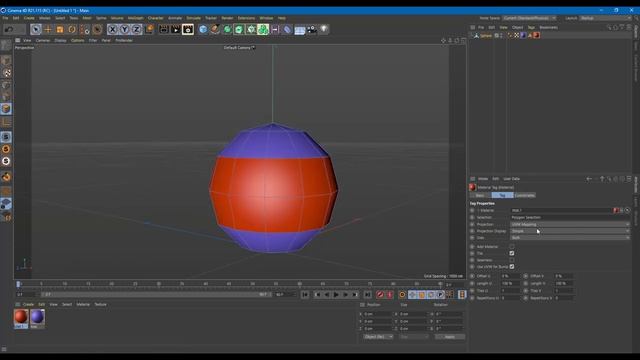Toggle coordinate system World/Object icon
The width and height of the screenshot is (640, 360).
(x=149, y=29)
